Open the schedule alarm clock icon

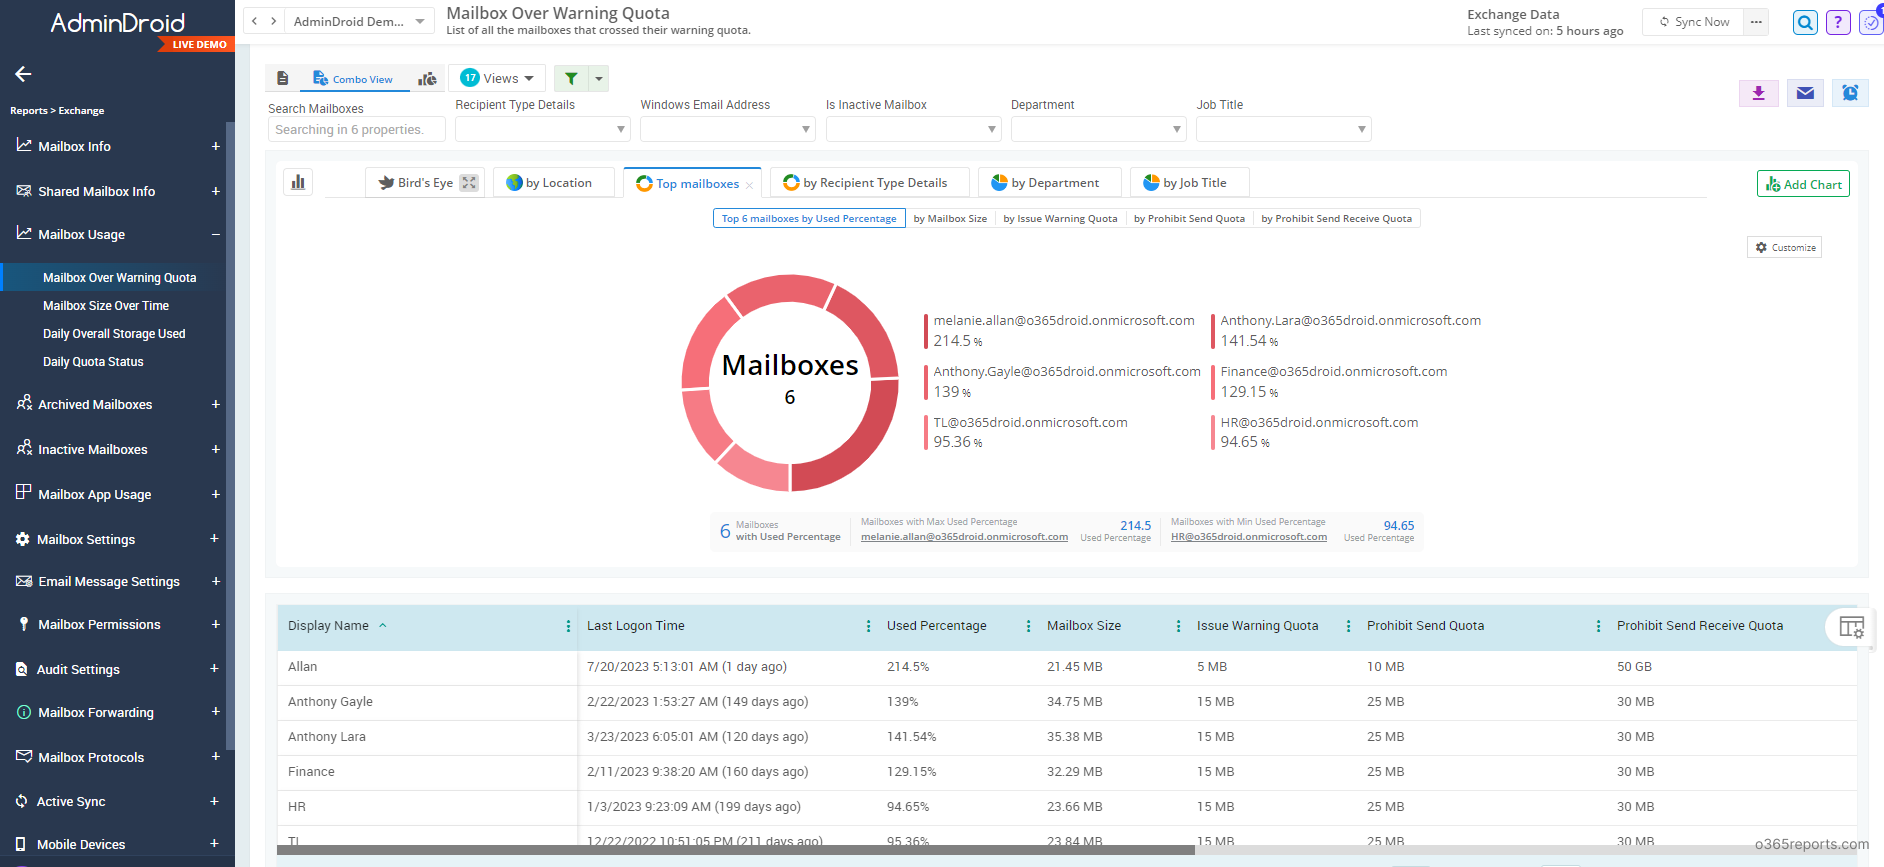(x=1850, y=93)
